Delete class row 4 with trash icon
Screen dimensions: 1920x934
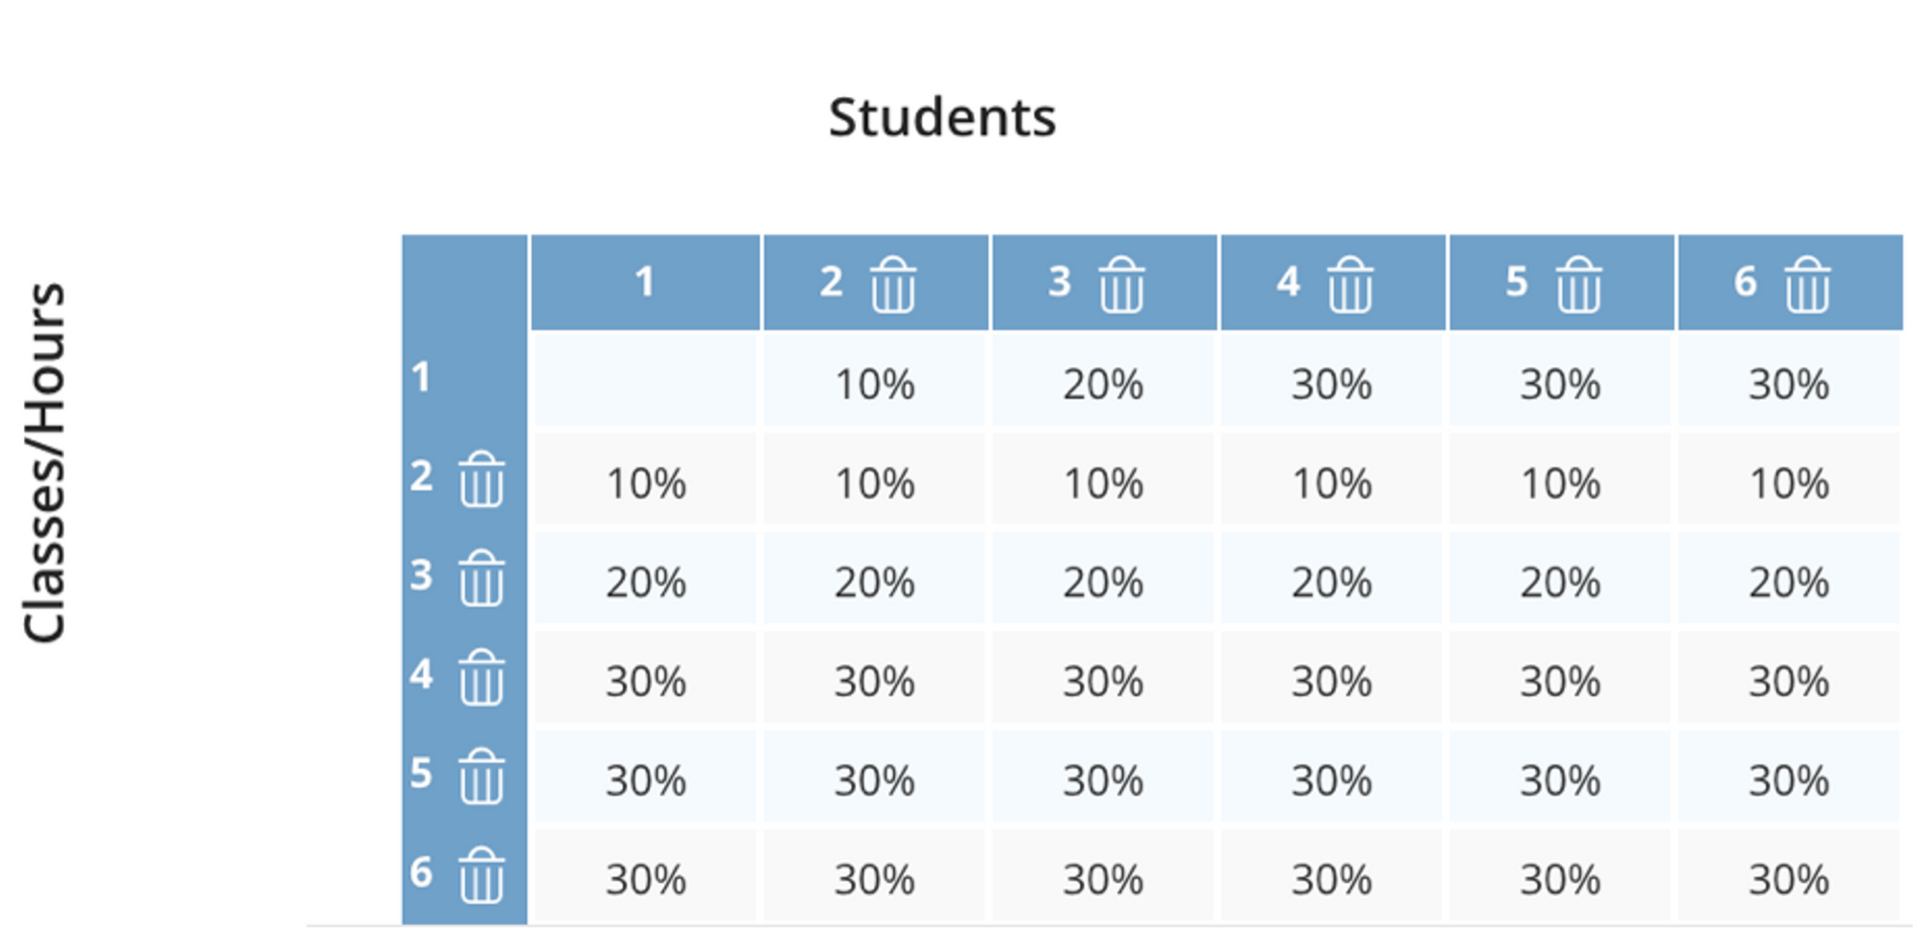click(x=481, y=677)
